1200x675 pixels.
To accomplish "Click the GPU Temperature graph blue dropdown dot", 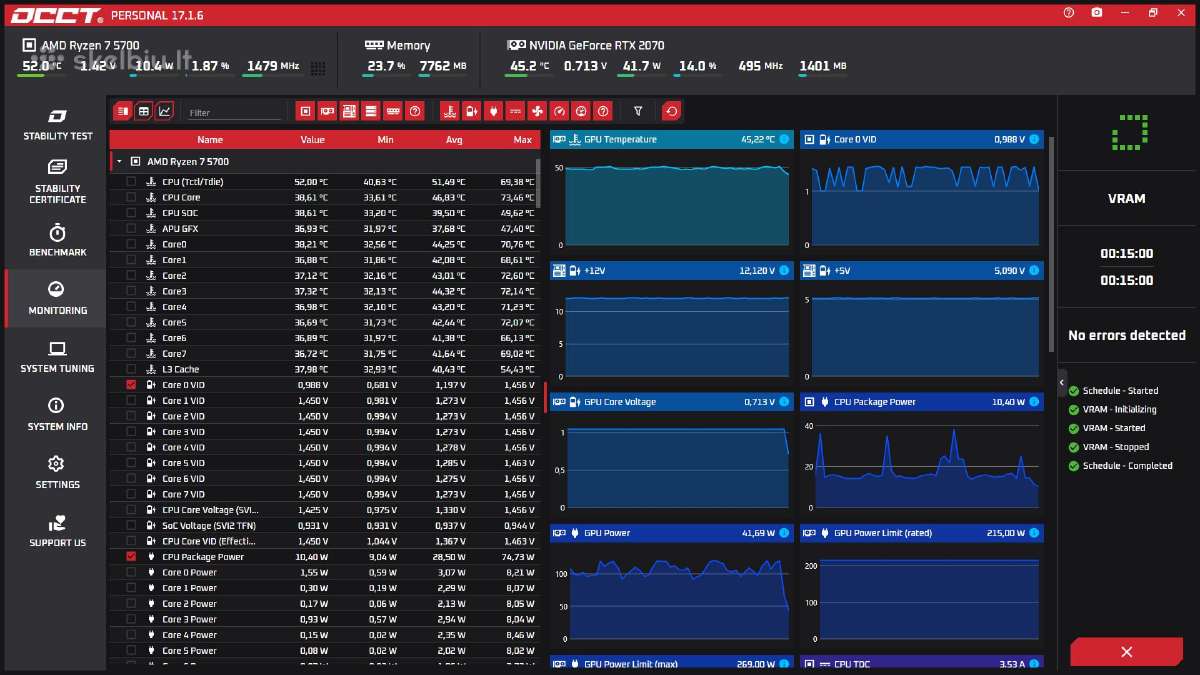I will click(783, 140).
